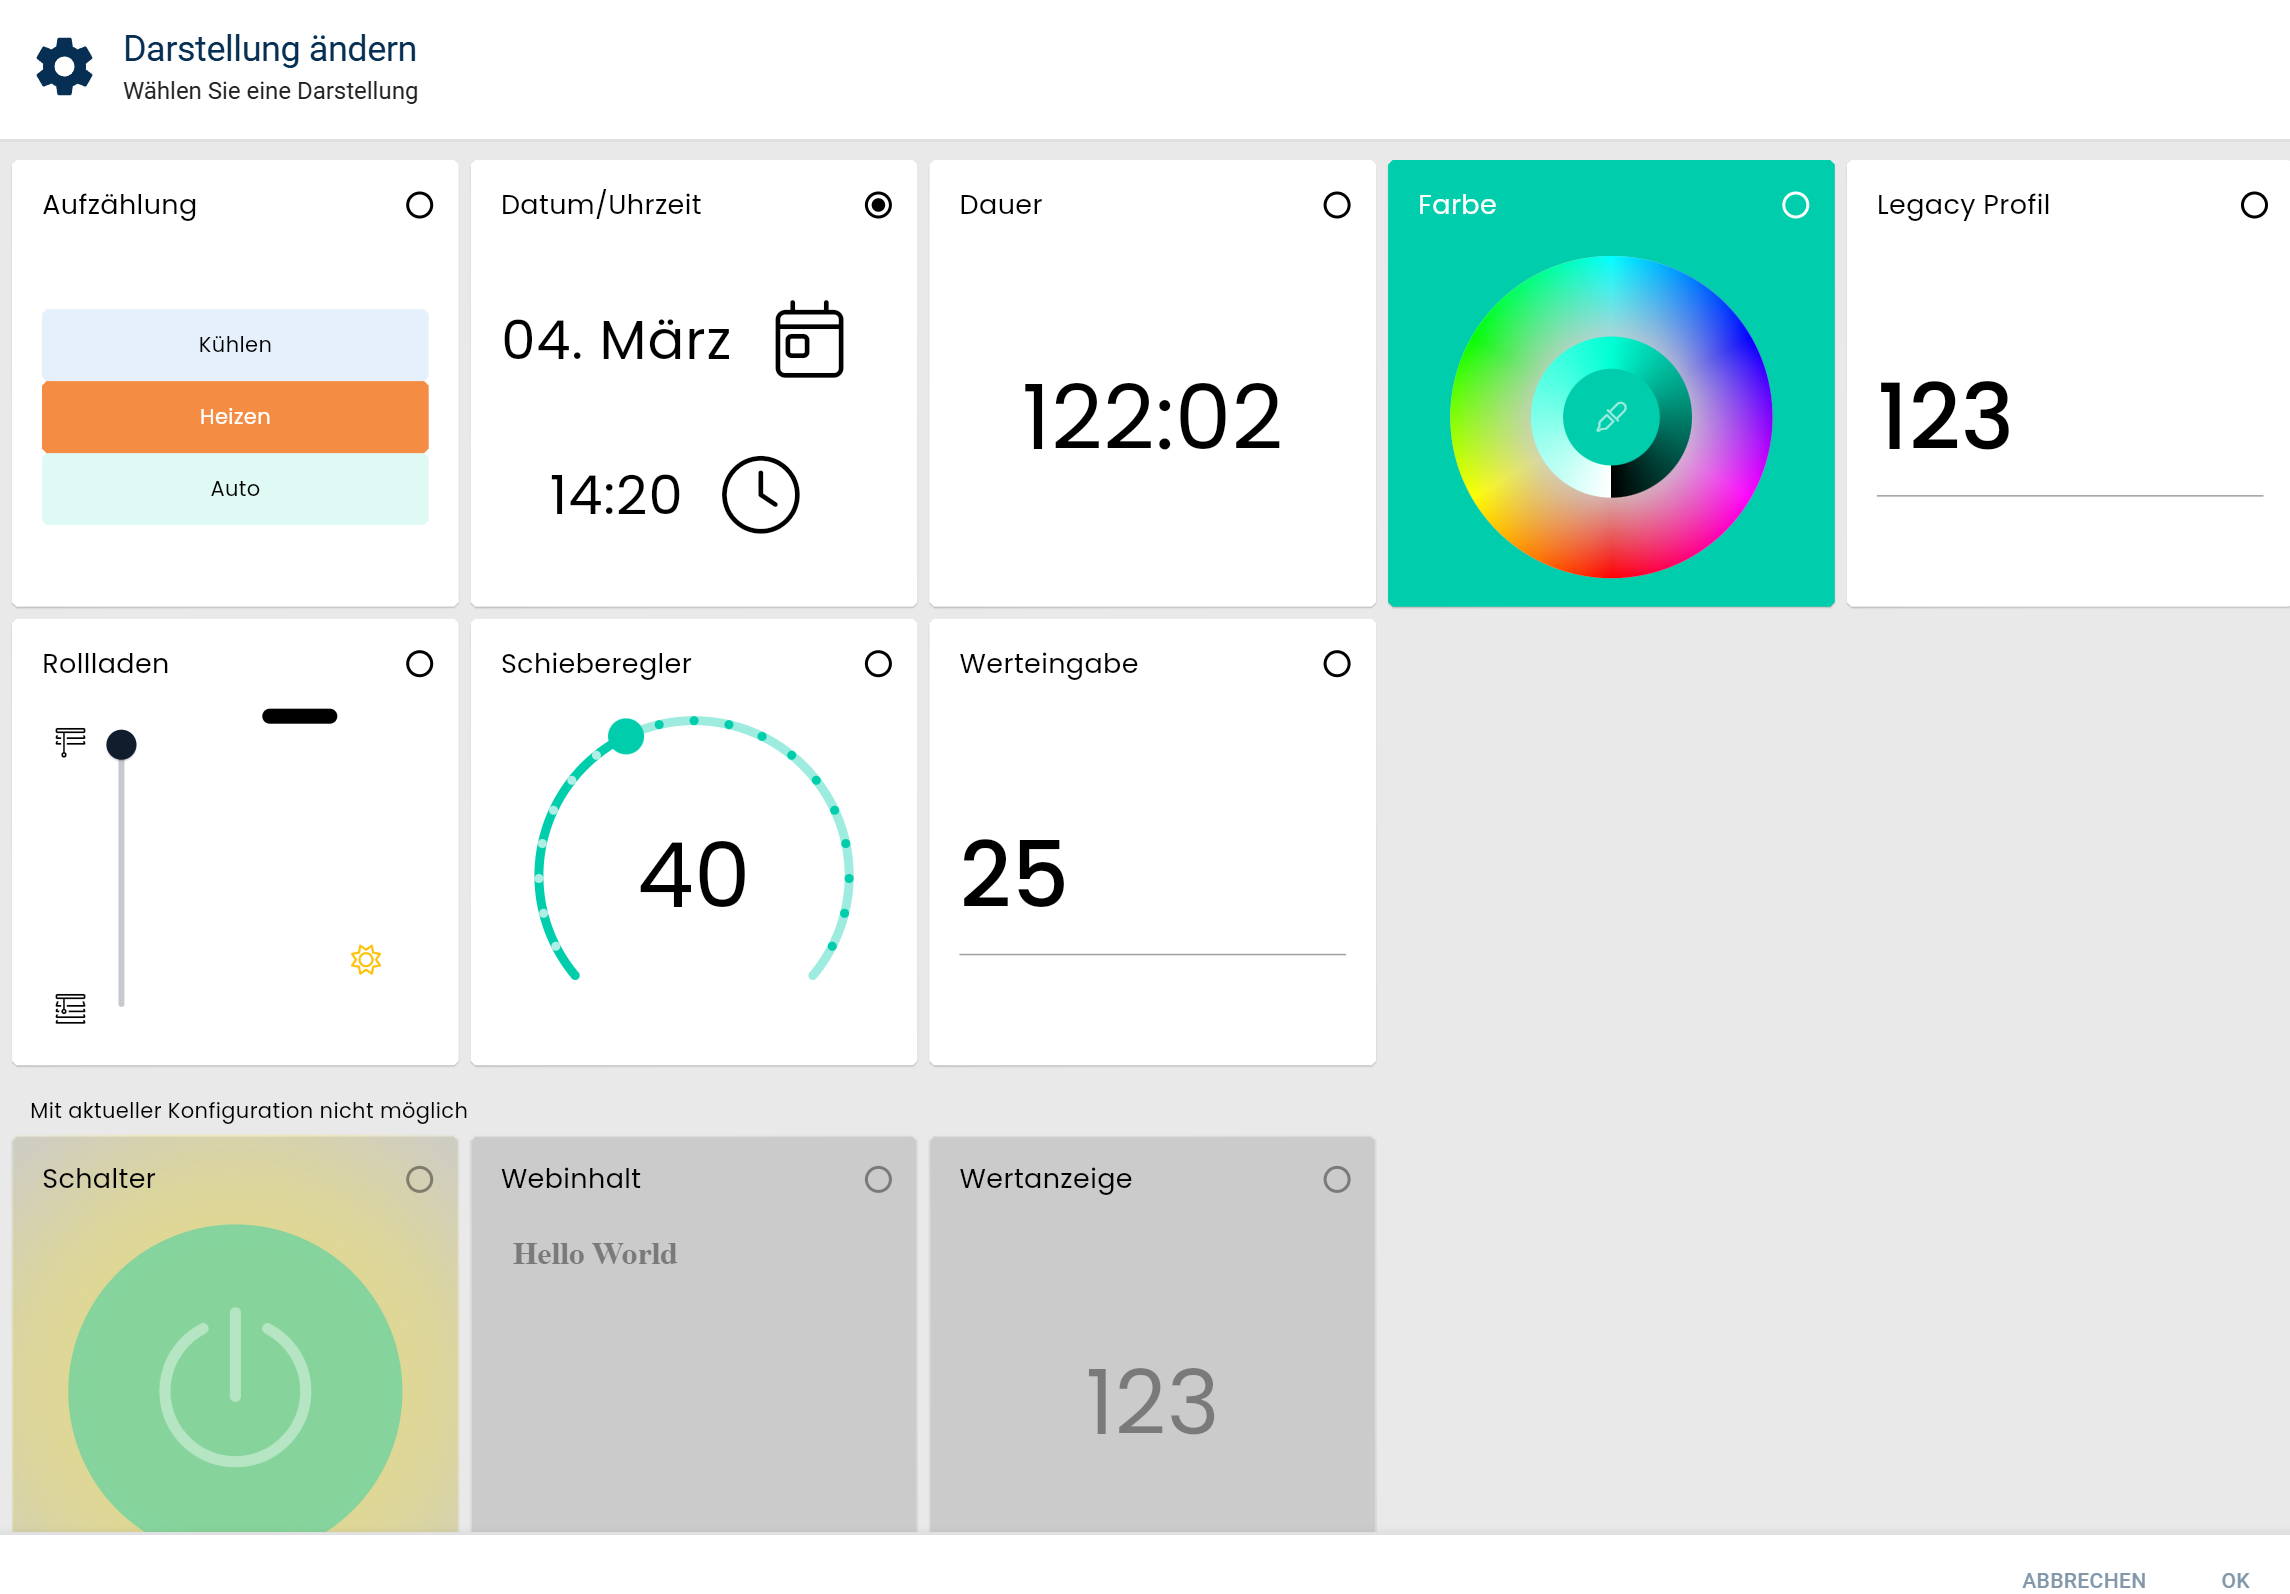Click the yellow sun icon in the Rollladen card
Image resolution: width=2290 pixels, height=1594 pixels.
pyautogui.click(x=366, y=960)
